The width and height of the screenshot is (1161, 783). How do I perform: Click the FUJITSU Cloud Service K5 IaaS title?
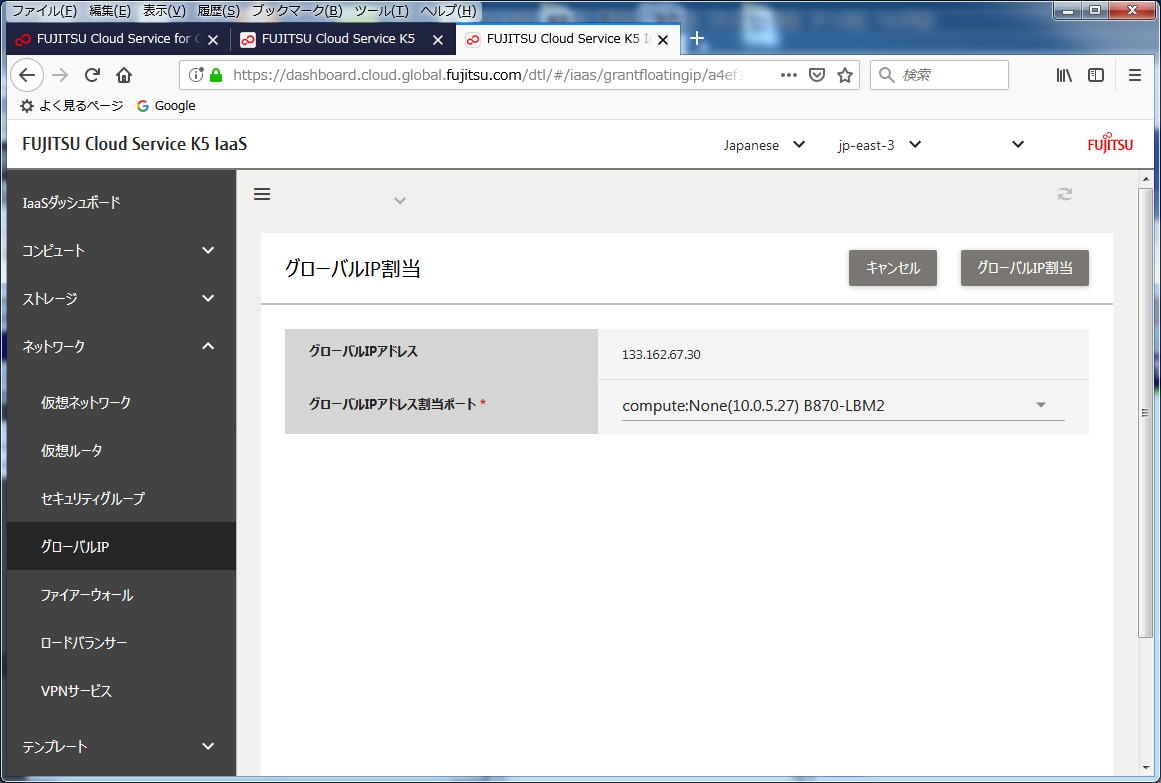pos(135,144)
